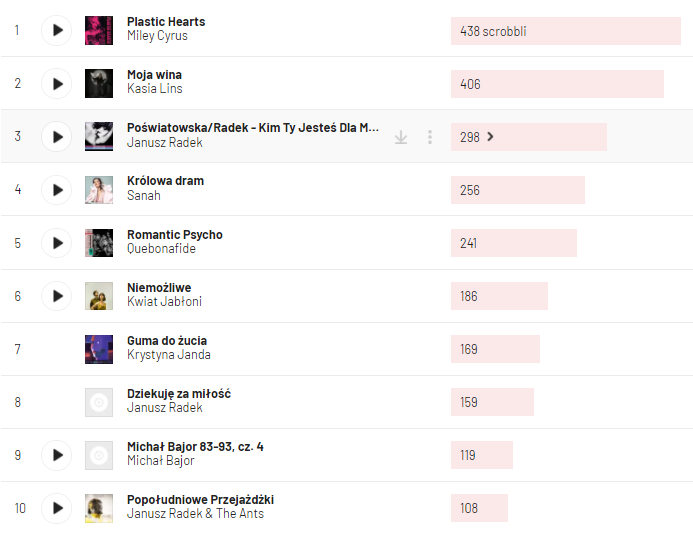
Task: Open the Miley Cyrus artist link
Action: pos(157,36)
